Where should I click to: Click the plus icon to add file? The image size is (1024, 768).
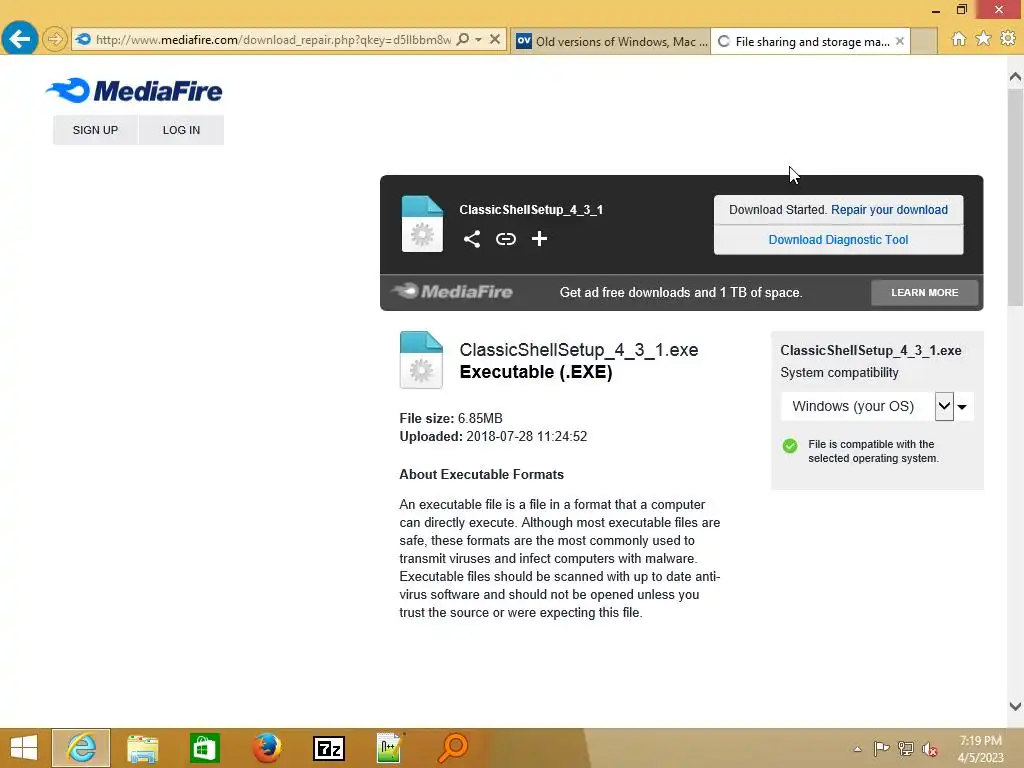coord(539,239)
